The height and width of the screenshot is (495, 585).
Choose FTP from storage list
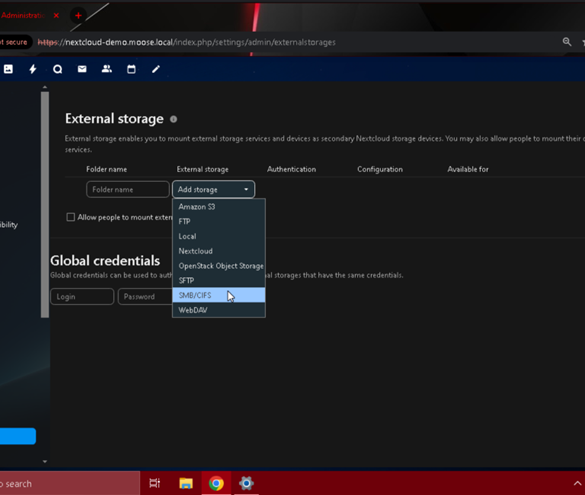click(x=219, y=222)
